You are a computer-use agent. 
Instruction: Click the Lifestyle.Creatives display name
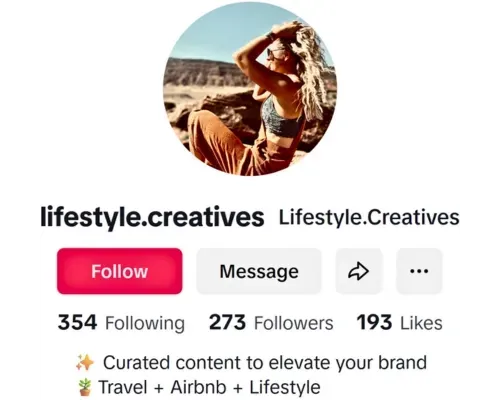(x=369, y=217)
